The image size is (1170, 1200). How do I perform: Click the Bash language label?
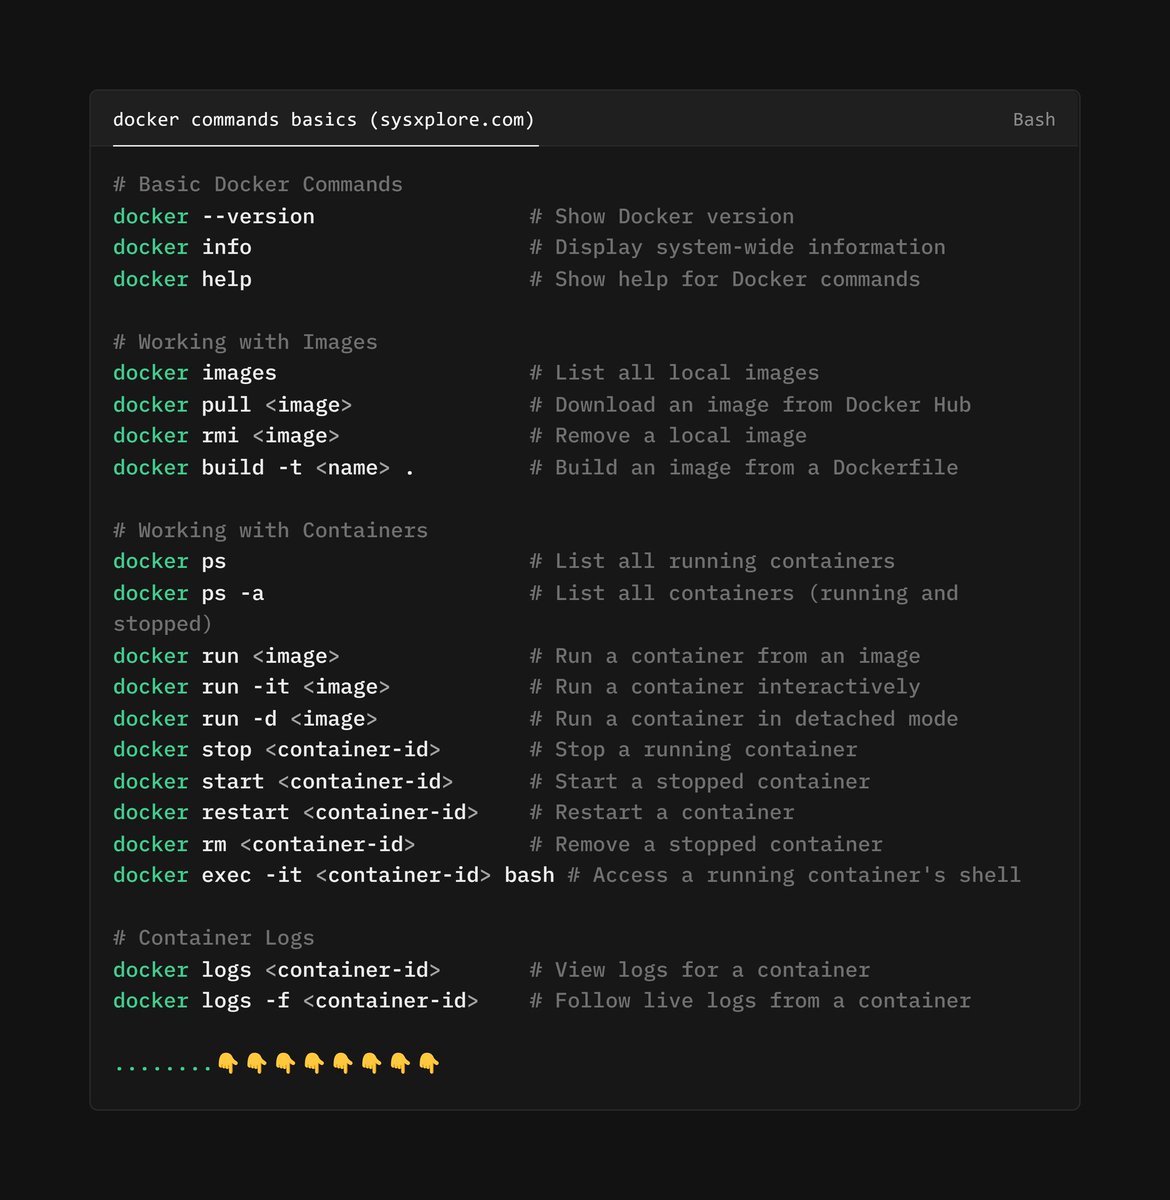tap(1034, 120)
